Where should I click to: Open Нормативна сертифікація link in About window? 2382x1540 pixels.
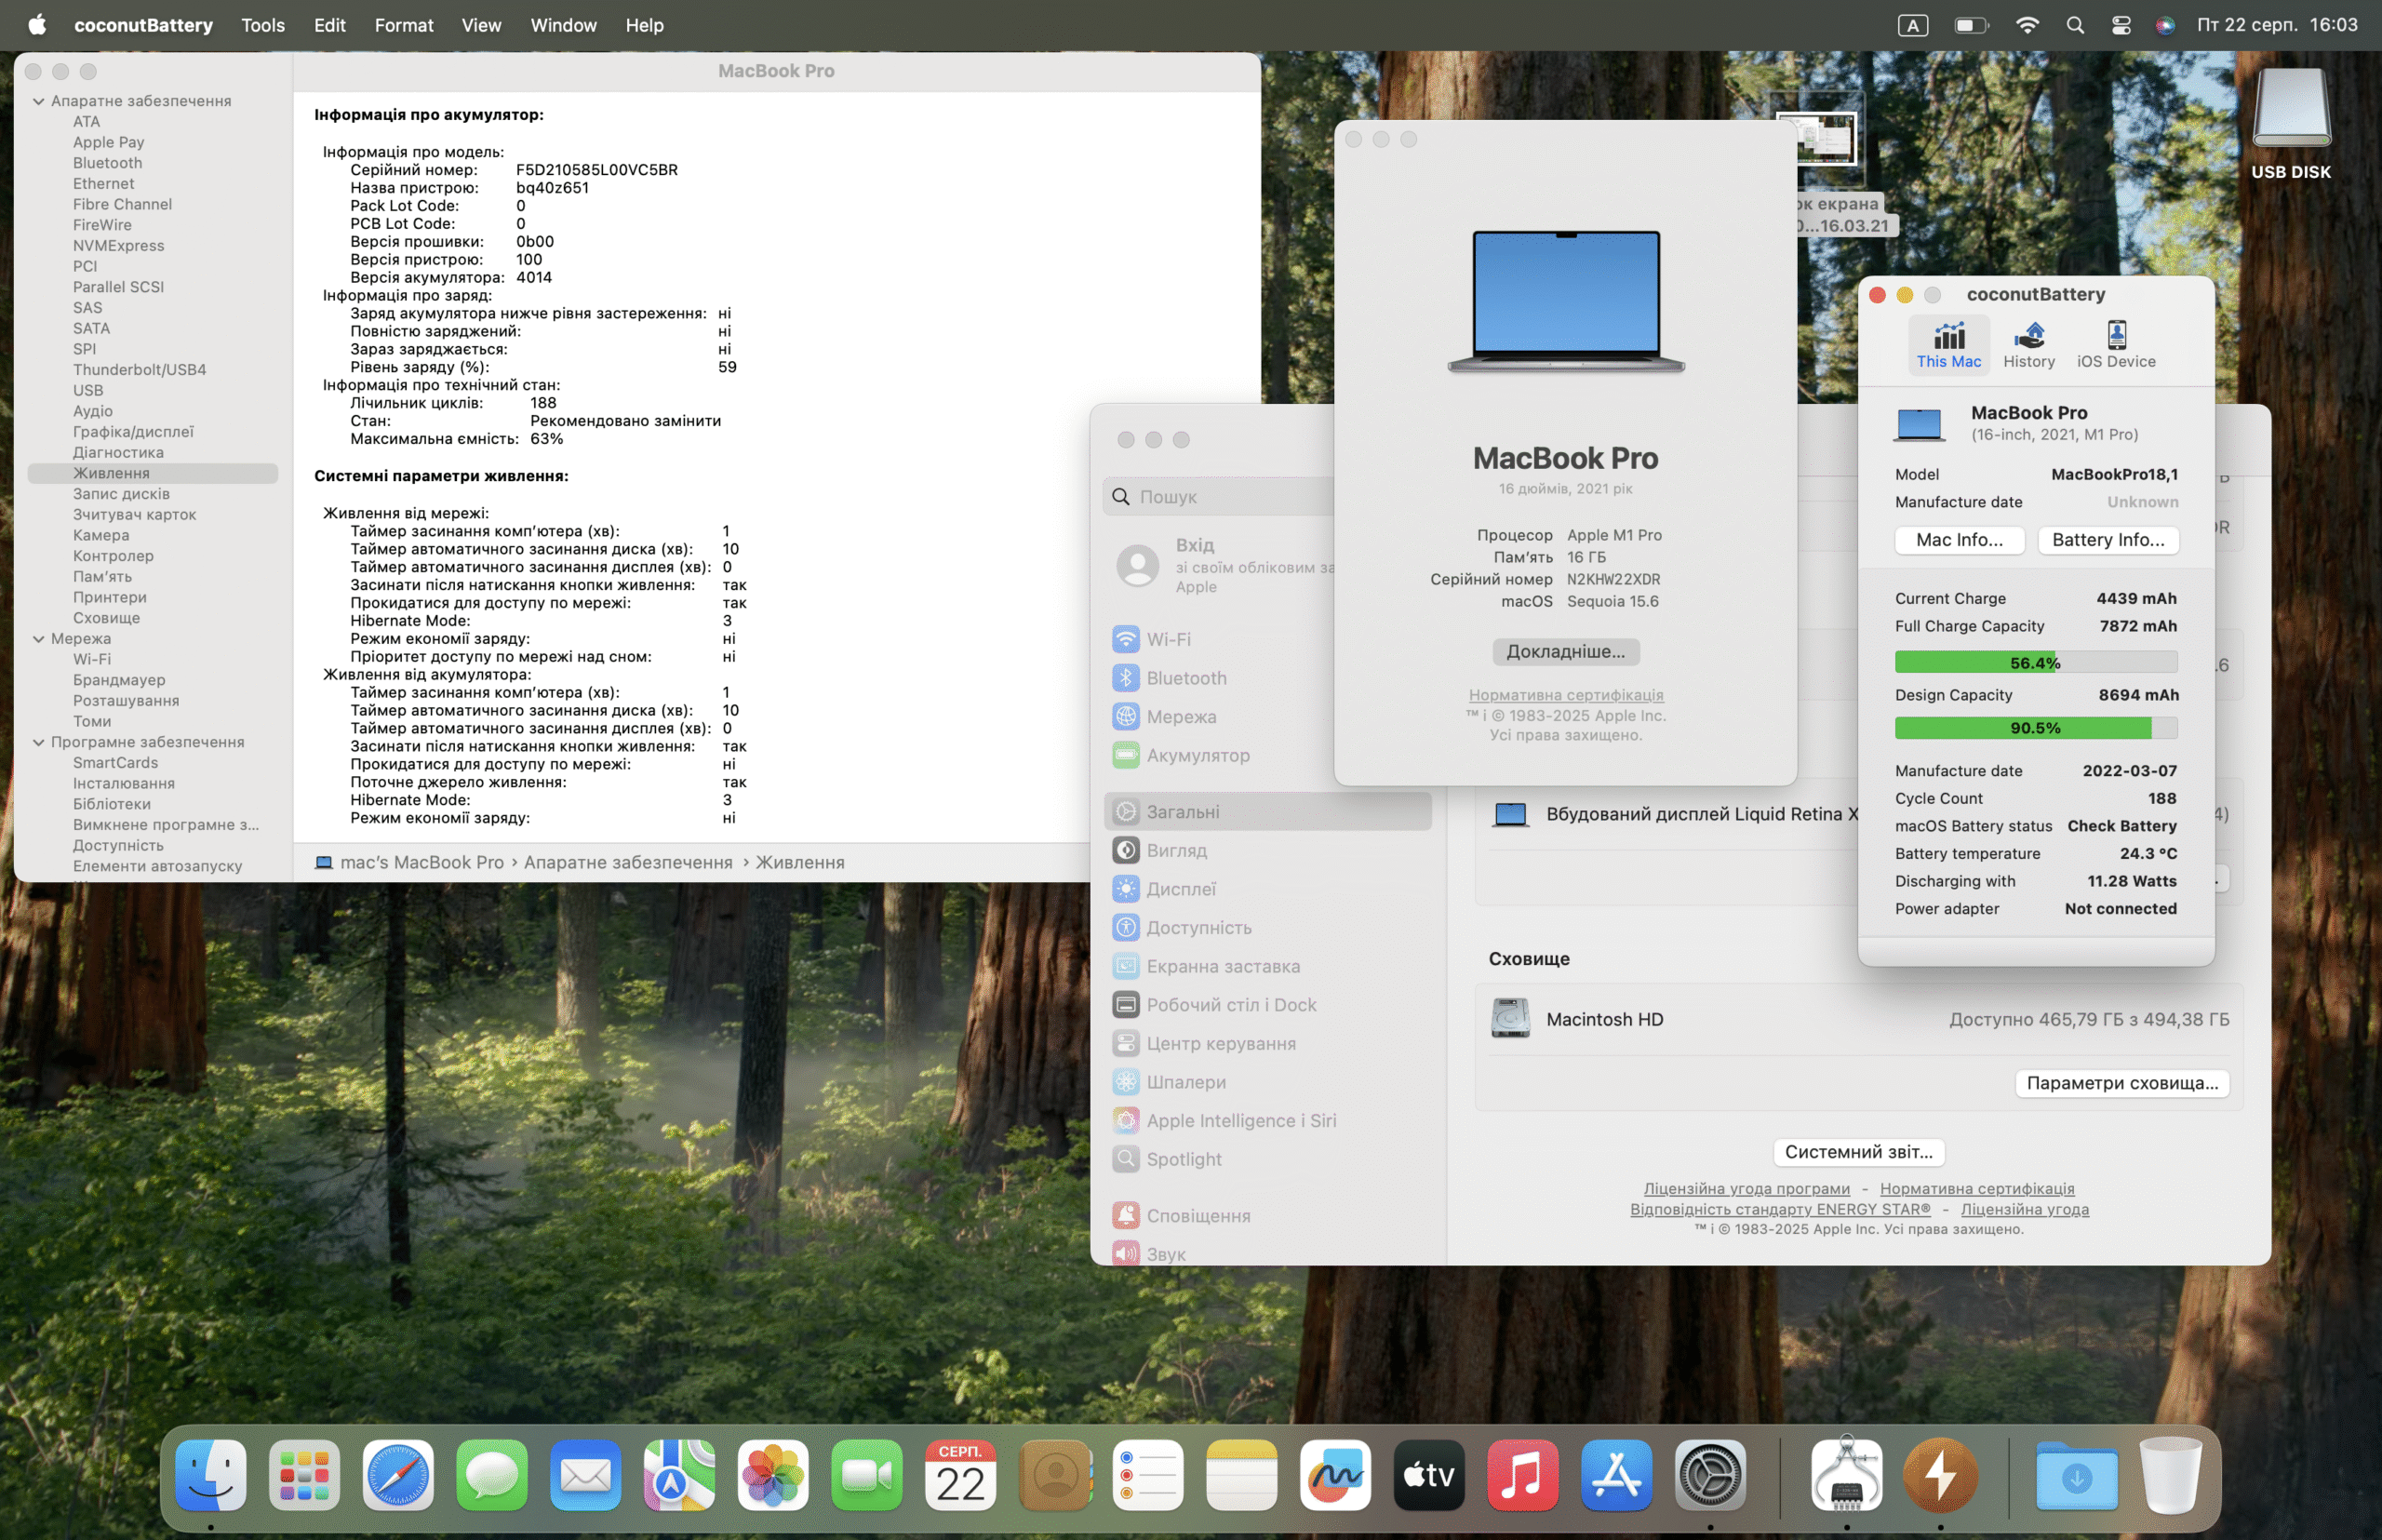click(1565, 695)
